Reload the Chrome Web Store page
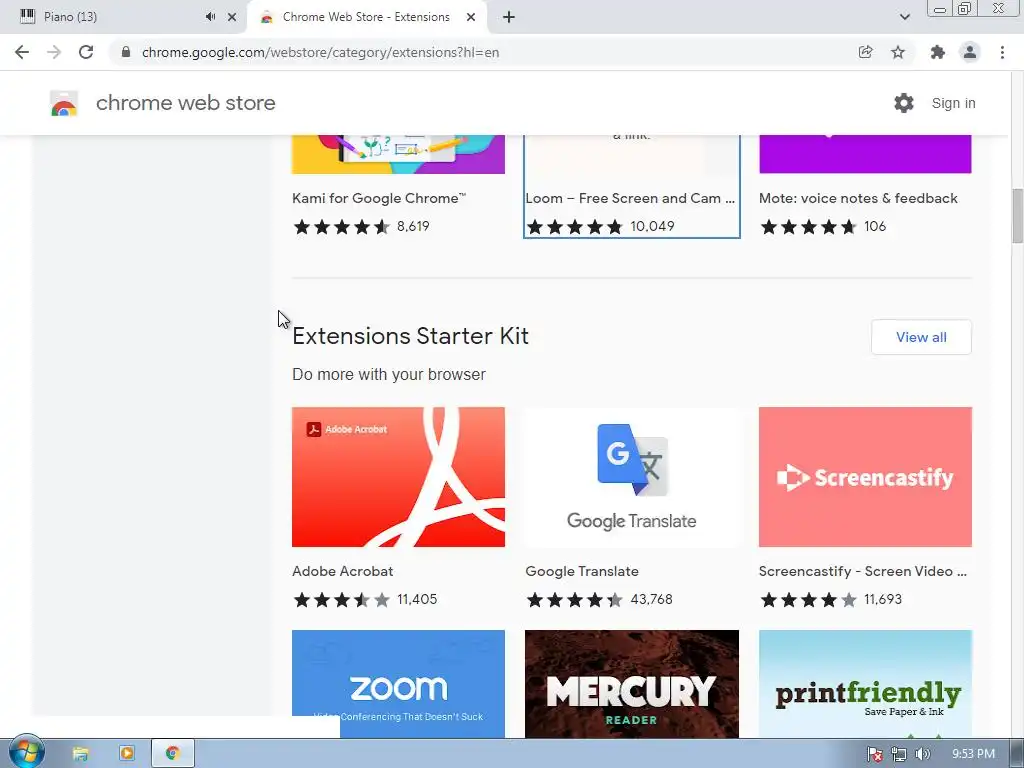Image resolution: width=1024 pixels, height=768 pixels. point(86,52)
